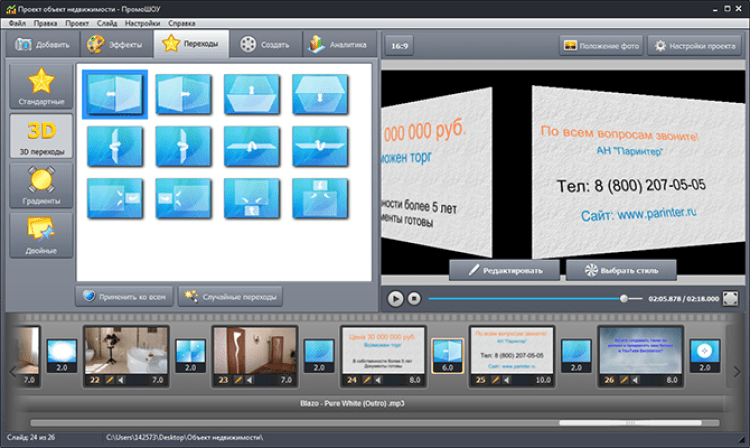Stop the slideshow preview

pos(414,298)
